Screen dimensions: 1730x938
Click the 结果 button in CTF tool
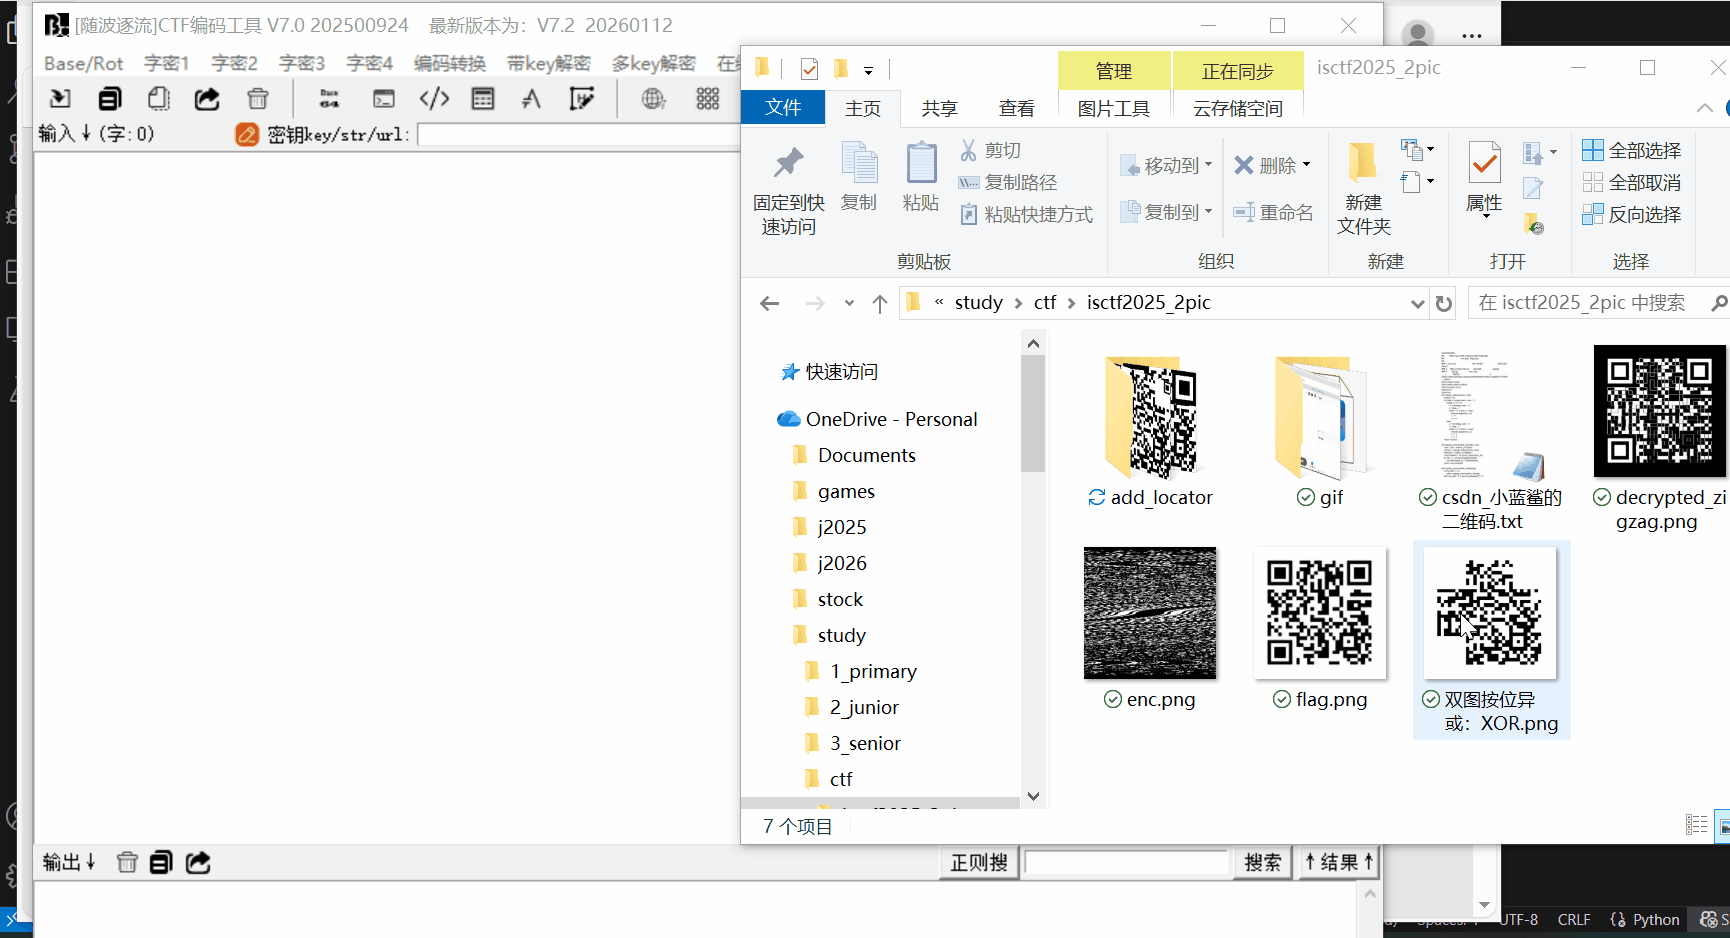pyautogui.click(x=1339, y=862)
